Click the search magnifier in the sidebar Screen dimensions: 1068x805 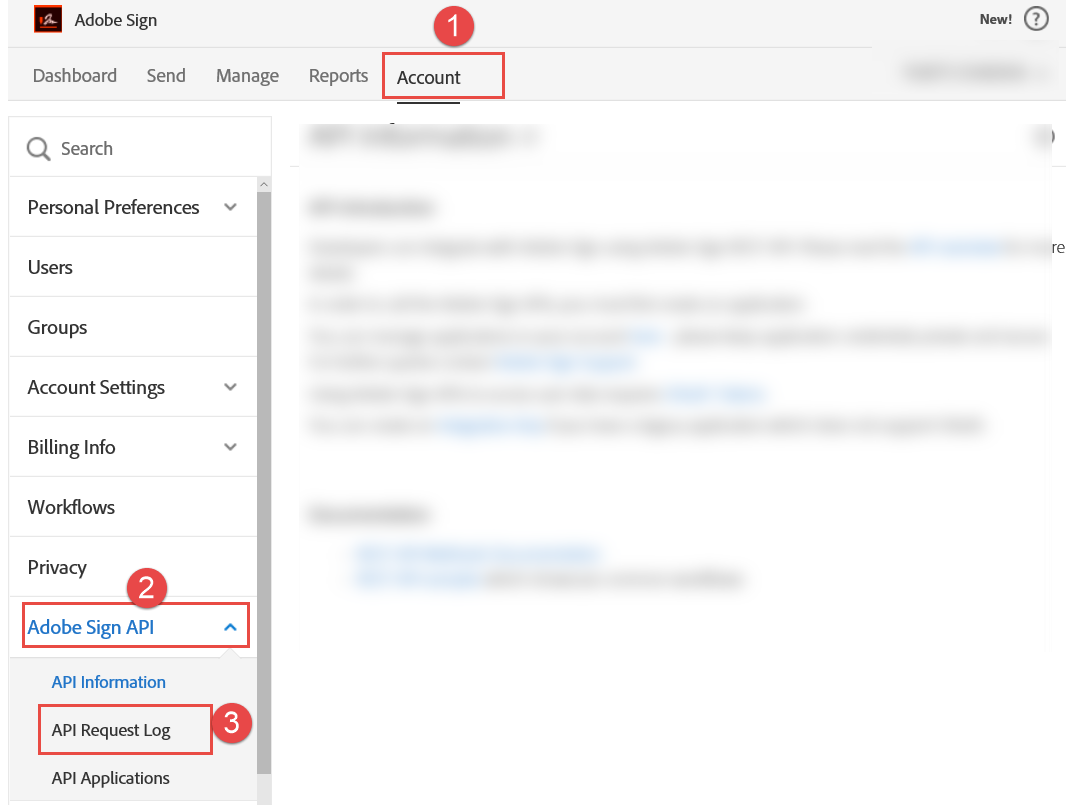(38, 147)
